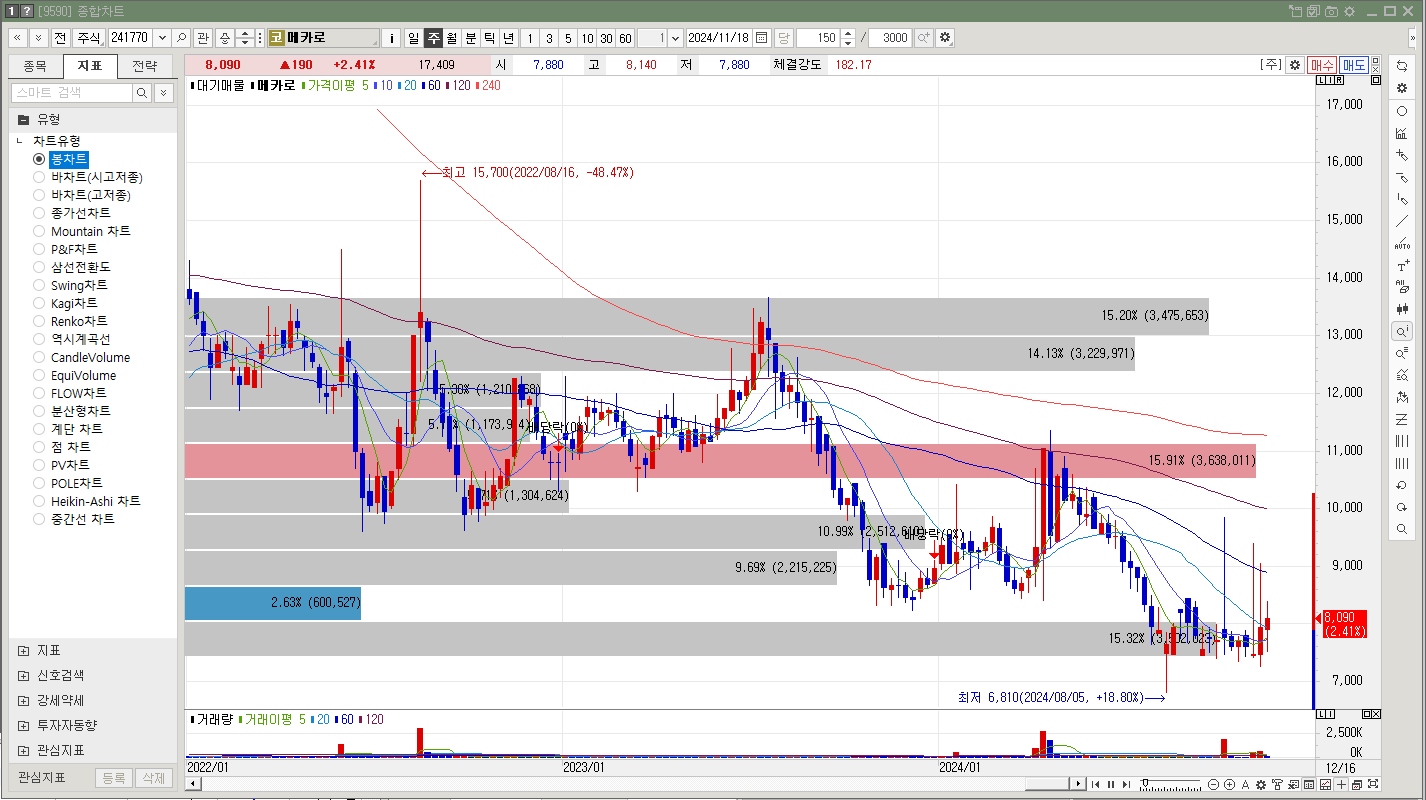Expand the 지표 section

[x=24, y=650]
